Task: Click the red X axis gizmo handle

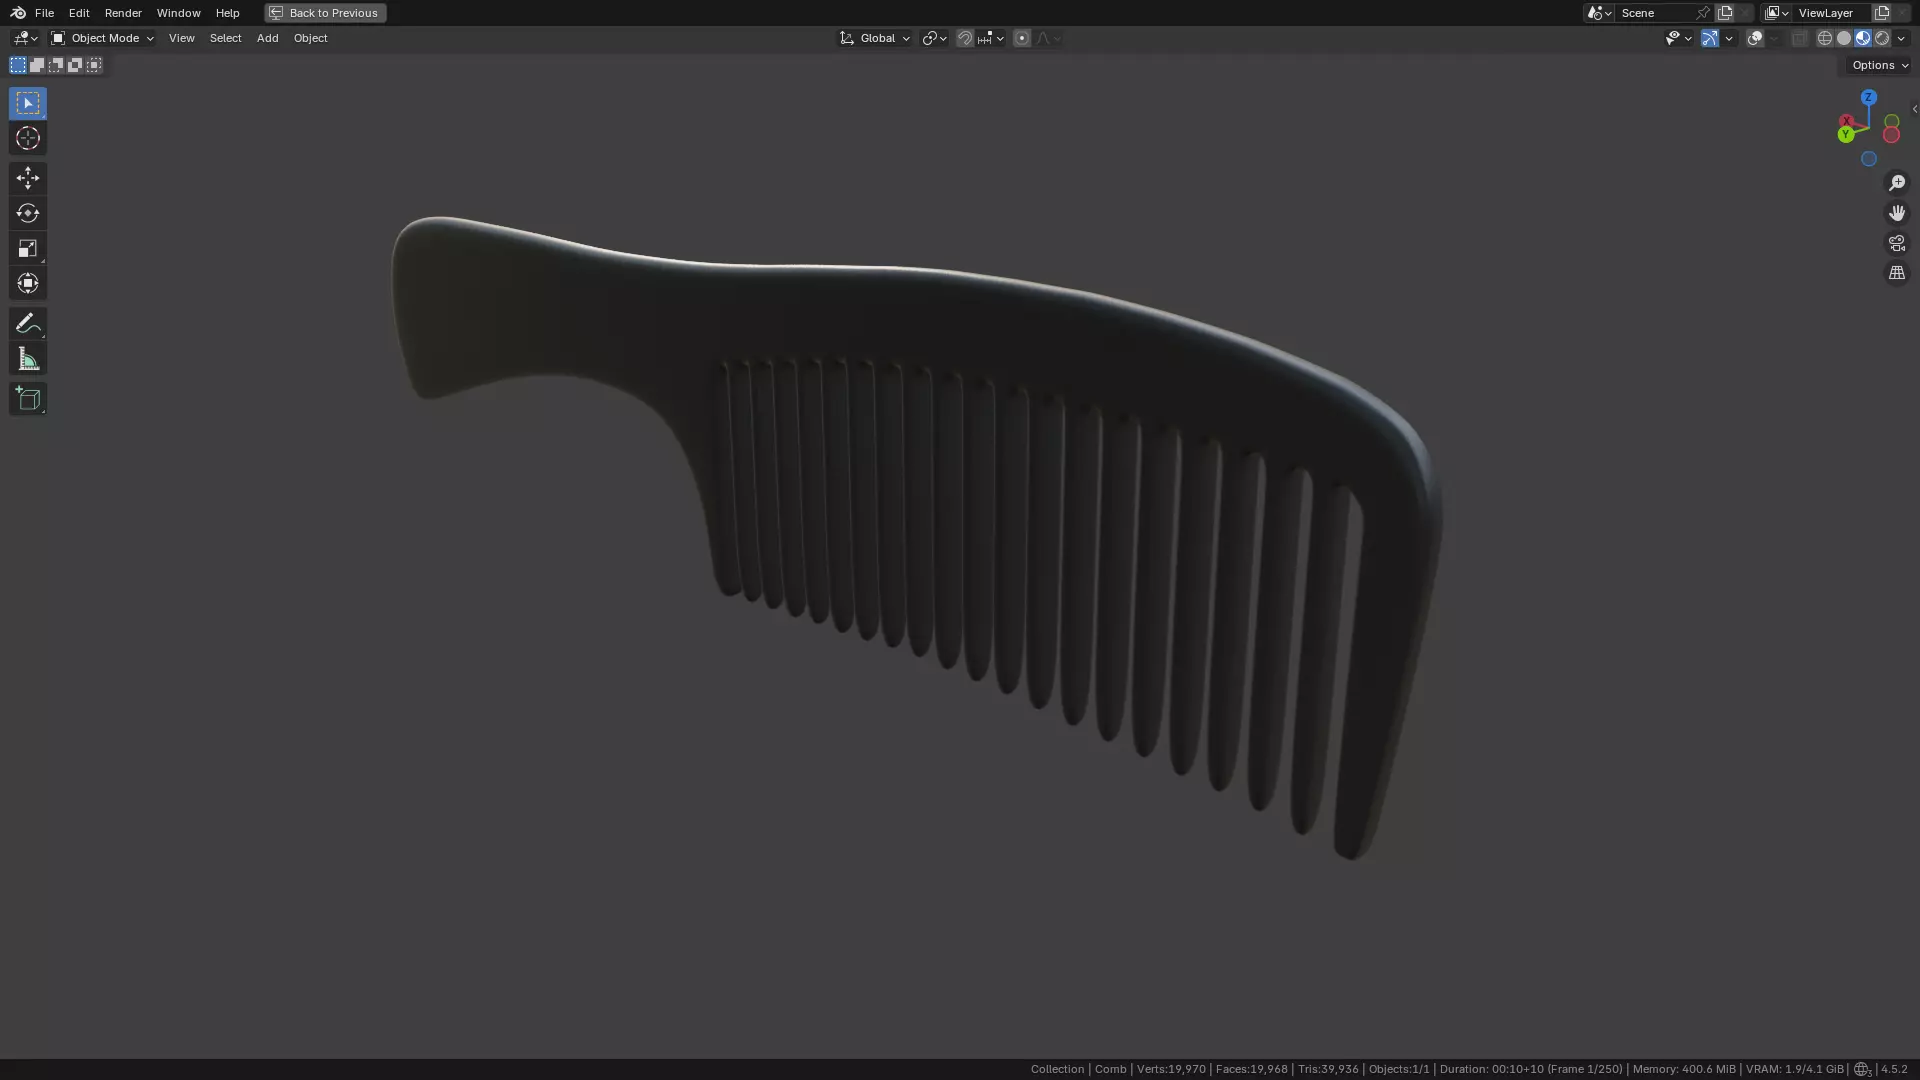Action: click(1847, 122)
